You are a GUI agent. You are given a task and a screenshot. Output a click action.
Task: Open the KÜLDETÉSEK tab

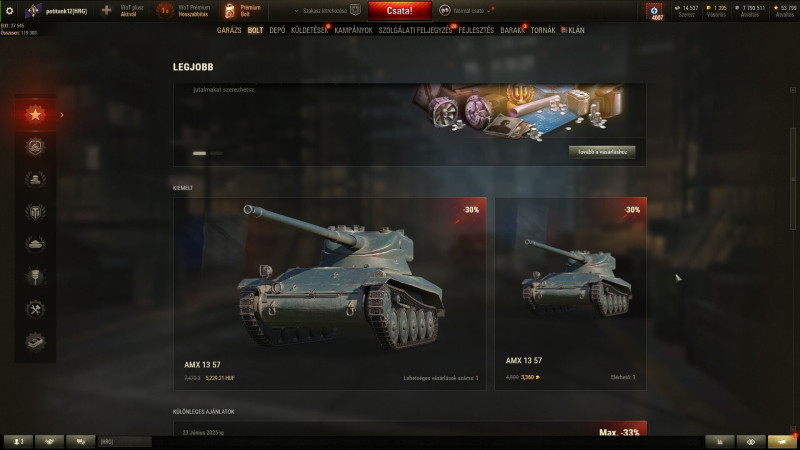(309, 30)
